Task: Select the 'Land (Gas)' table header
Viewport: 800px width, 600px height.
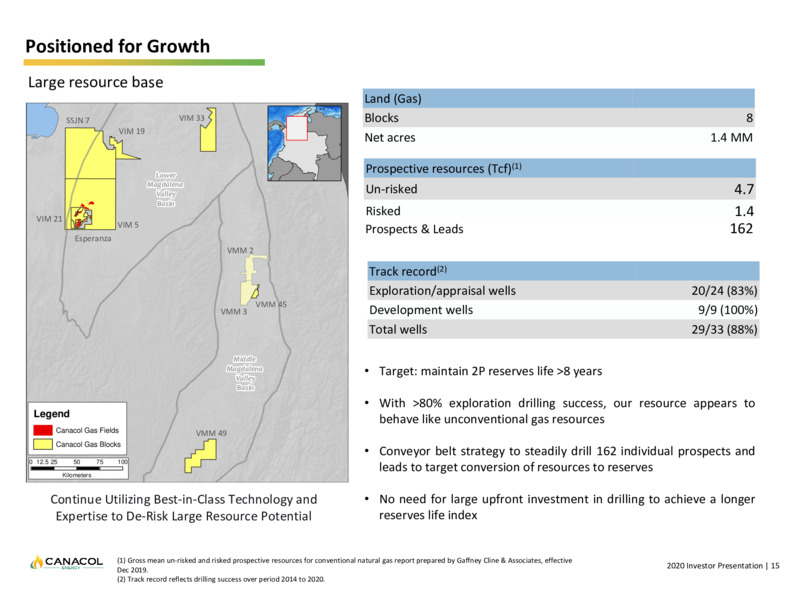Action: coord(393,98)
